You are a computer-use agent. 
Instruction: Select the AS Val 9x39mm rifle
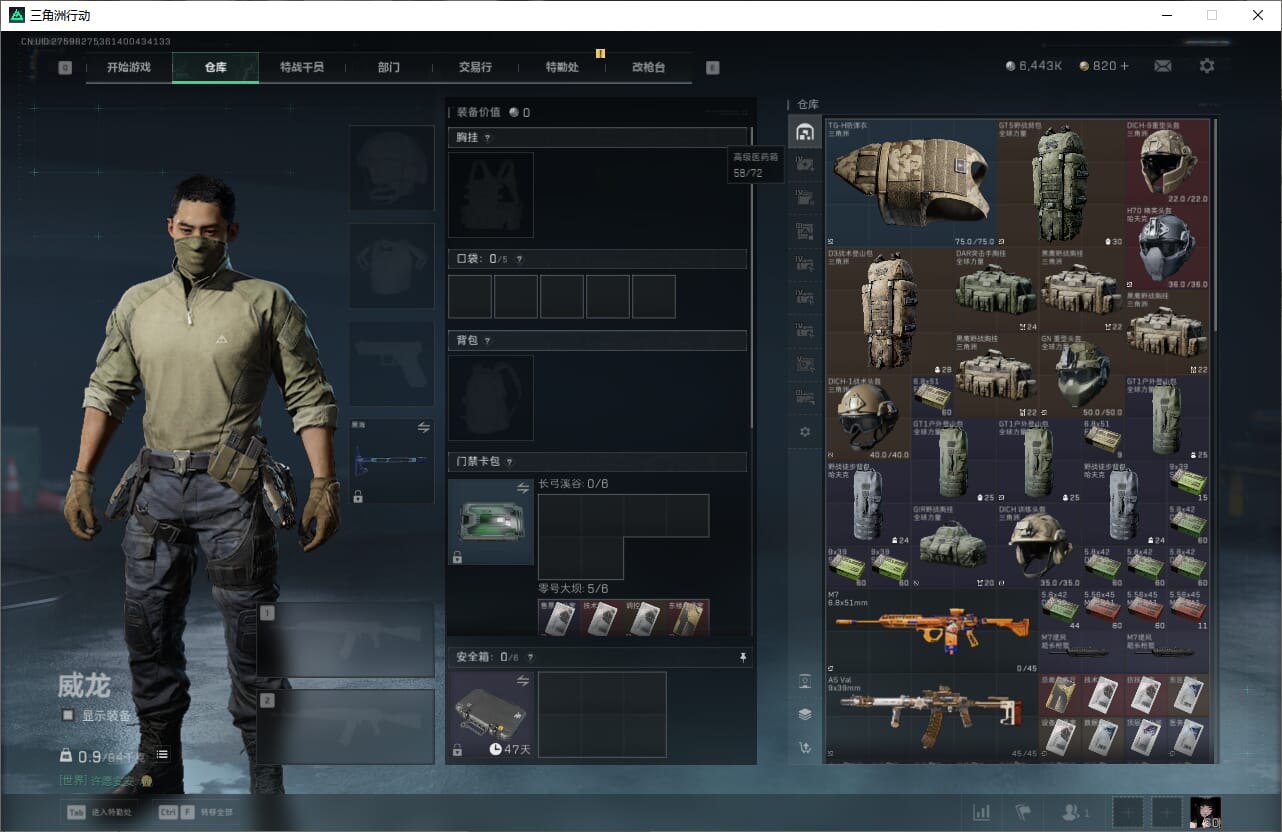[x=932, y=716]
